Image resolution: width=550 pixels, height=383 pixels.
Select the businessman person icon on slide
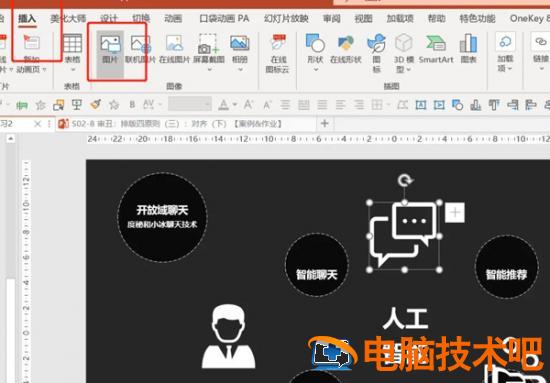[229, 337]
